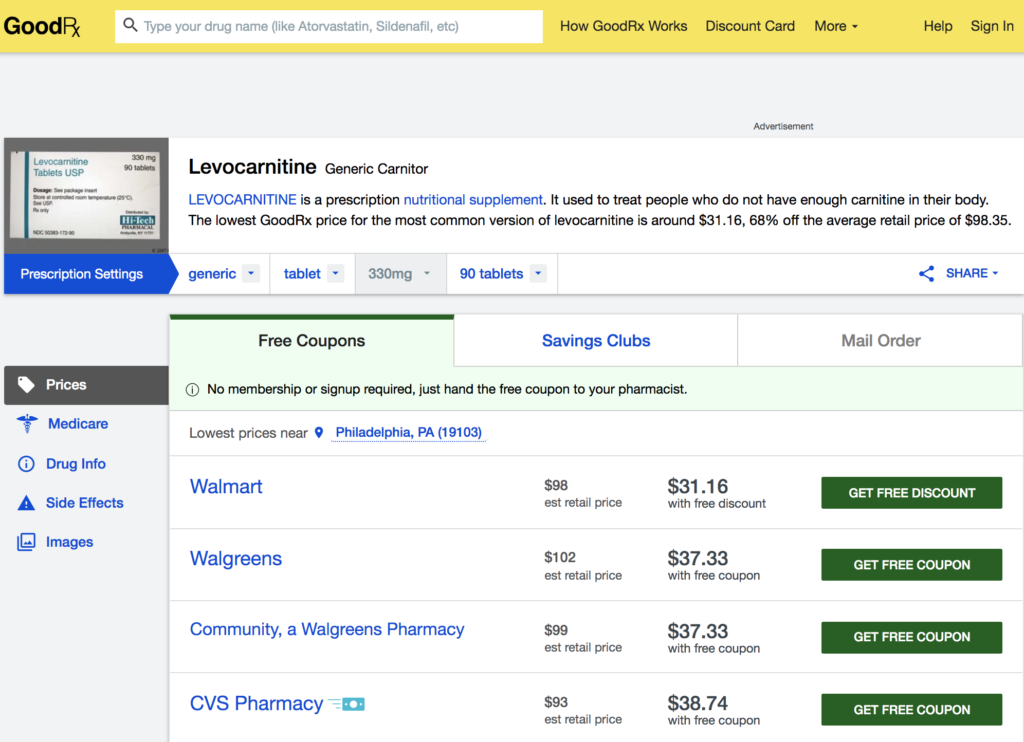The width and height of the screenshot is (1024, 742).
Task: Expand the More menu in header
Action: coord(836,26)
